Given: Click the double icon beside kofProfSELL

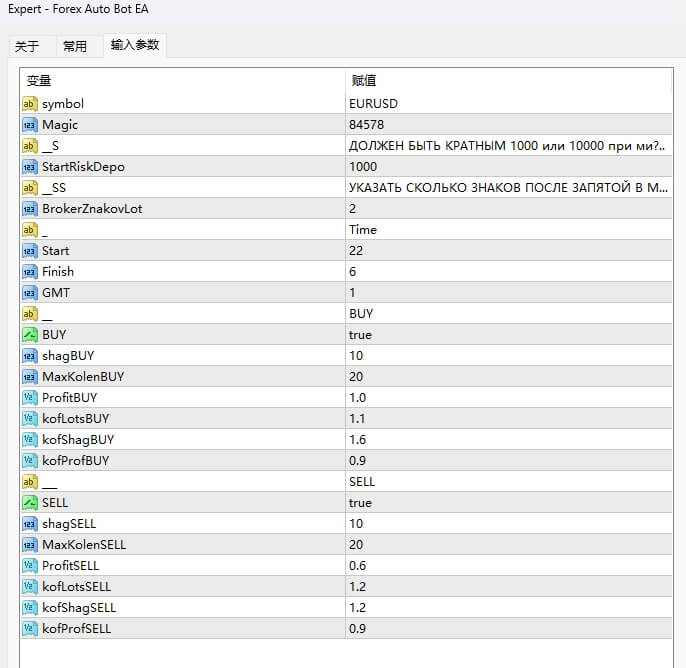Looking at the screenshot, I should tap(29, 629).
